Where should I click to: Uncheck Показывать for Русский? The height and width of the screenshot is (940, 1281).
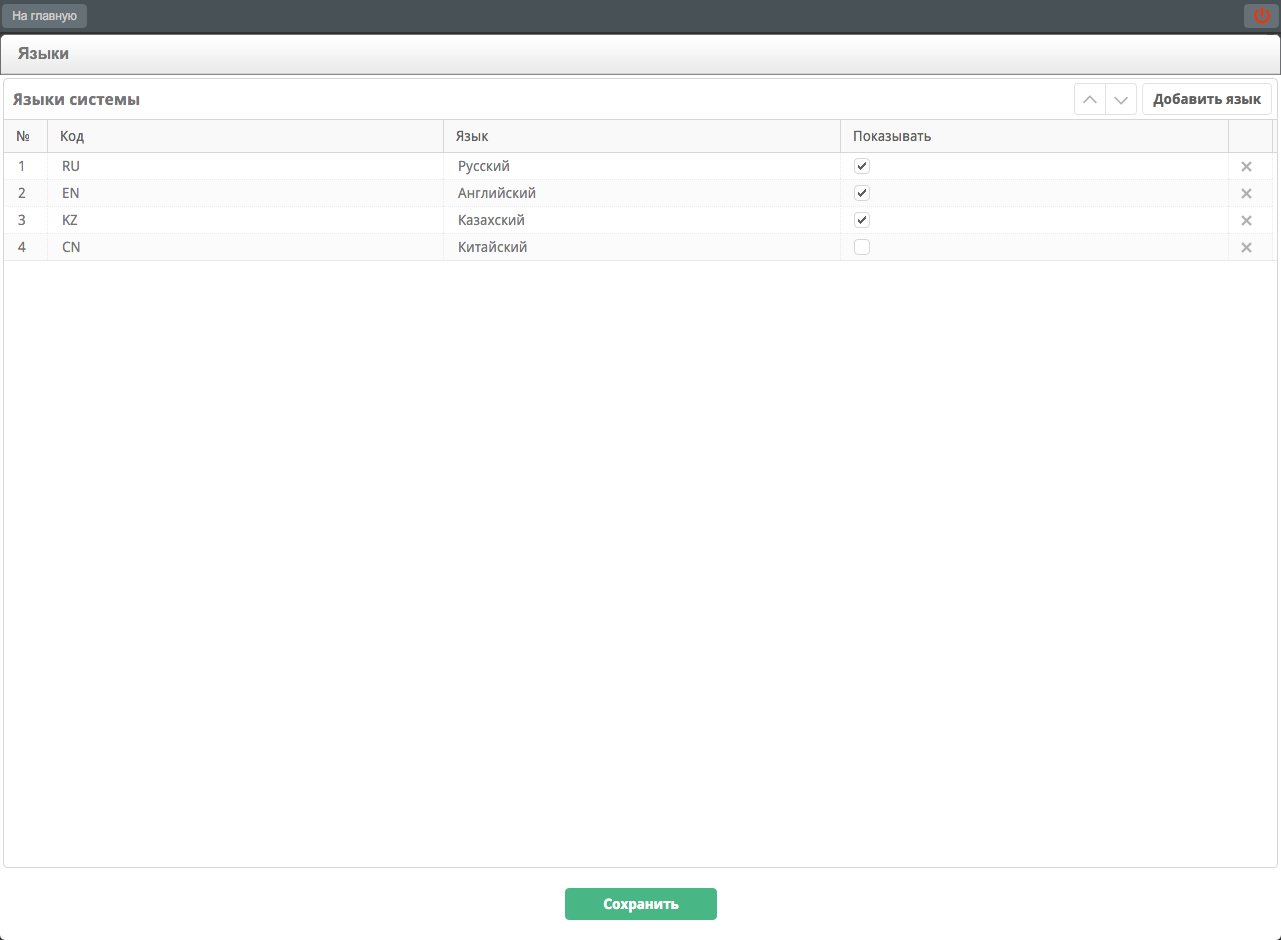(862, 166)
